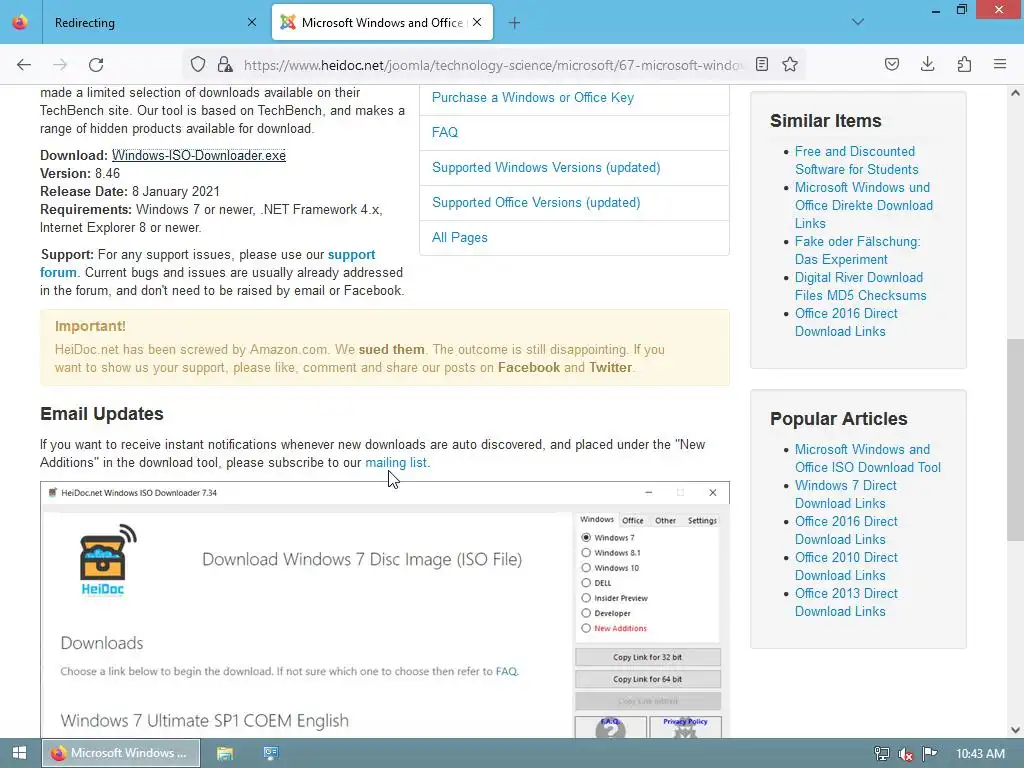This screenshot has width=1024, height=768.
Task: Select Windows 10 radio button in screenshot
Action: [x=586, y=568]
